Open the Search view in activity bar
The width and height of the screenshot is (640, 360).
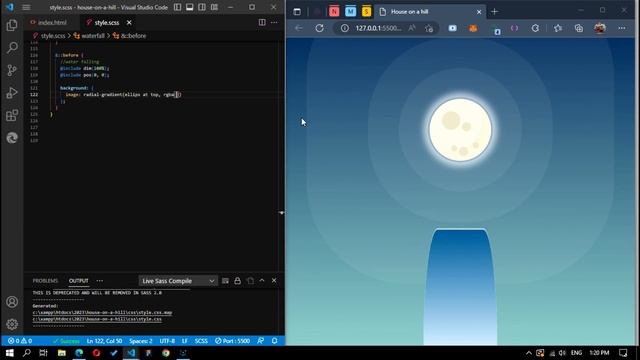[x=12, y=48]
